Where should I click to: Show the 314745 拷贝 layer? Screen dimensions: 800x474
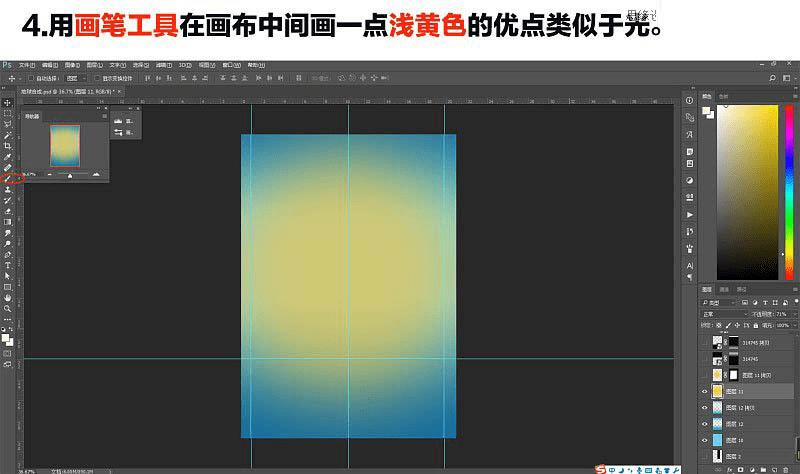point(705,342)
